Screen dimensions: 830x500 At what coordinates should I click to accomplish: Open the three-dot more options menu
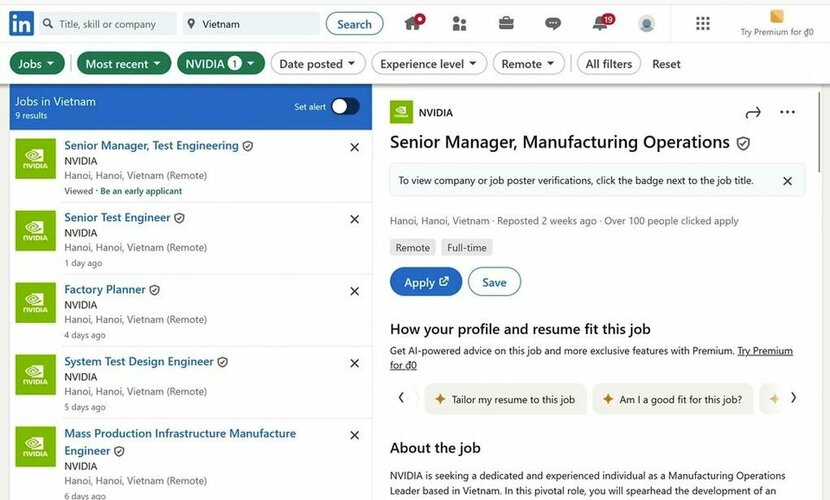pos(787,112)
